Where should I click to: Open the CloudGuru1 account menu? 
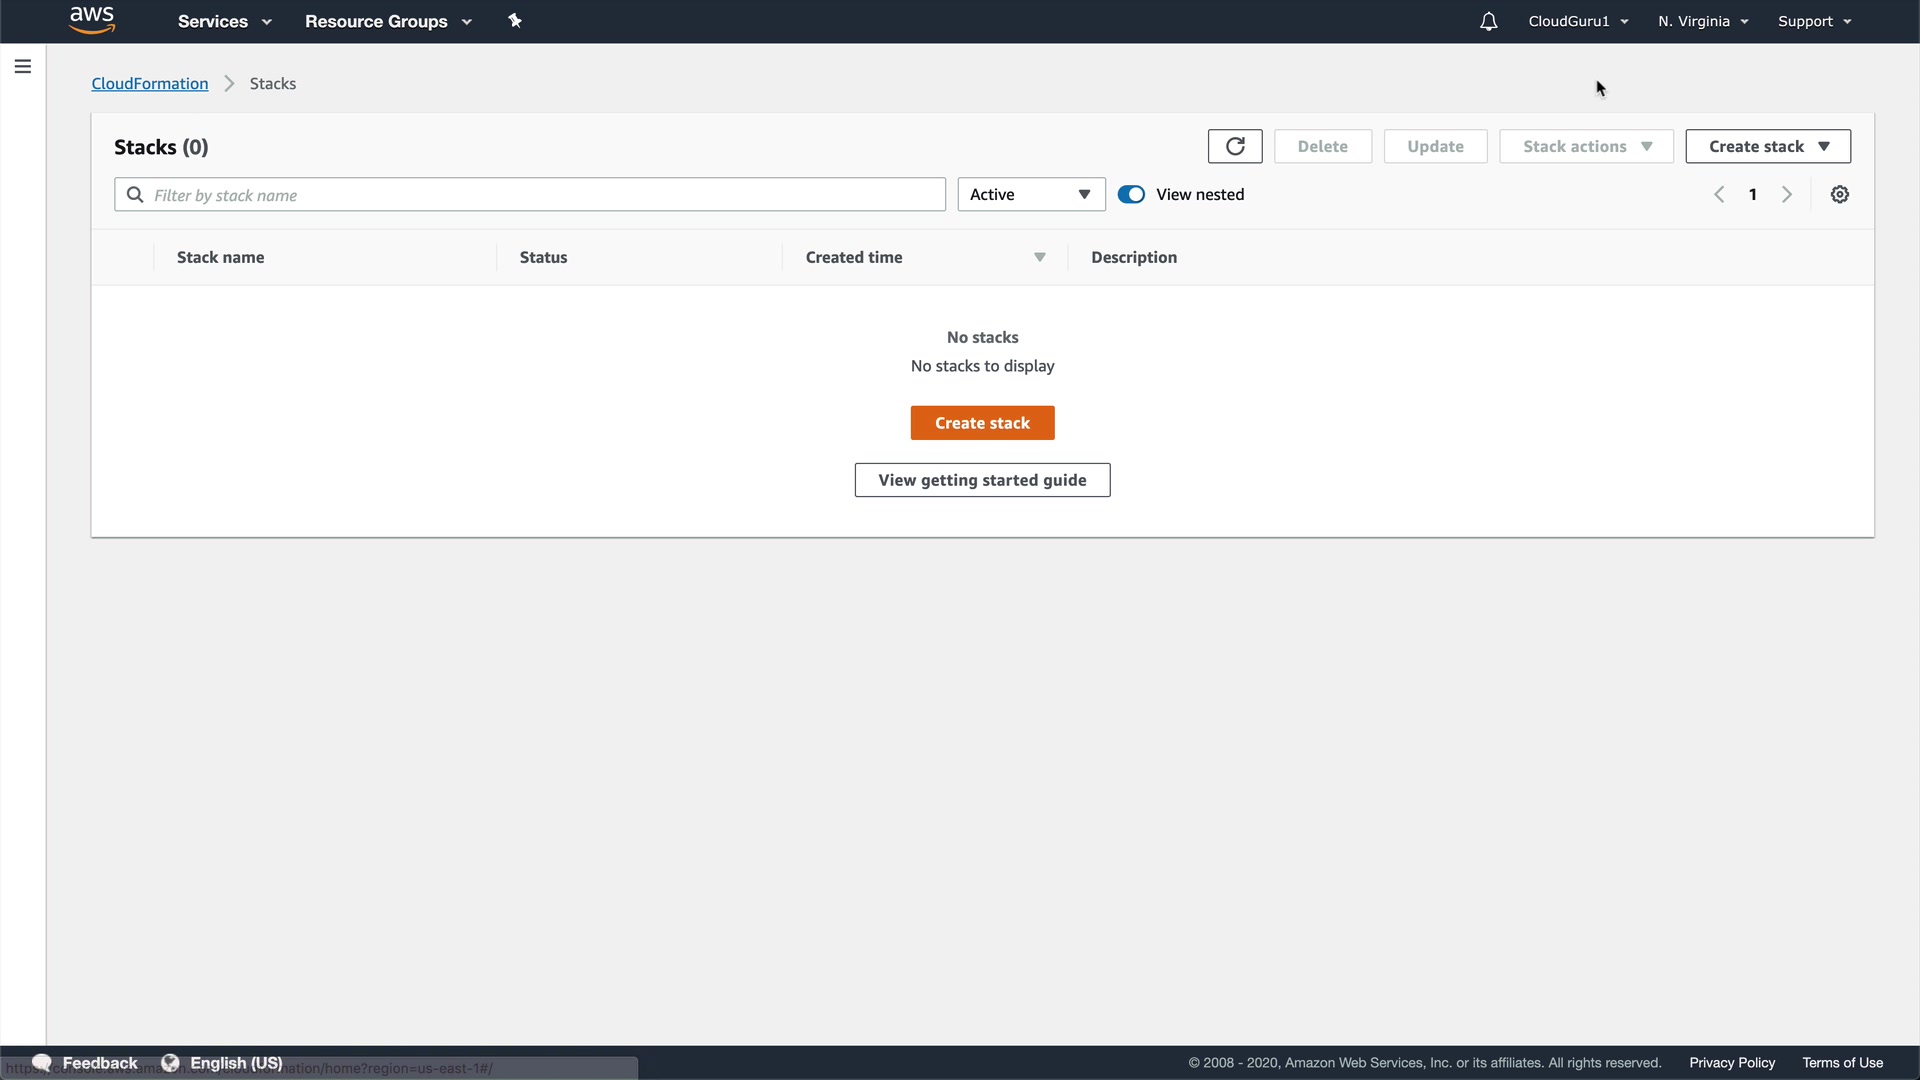click(1578, 21)
